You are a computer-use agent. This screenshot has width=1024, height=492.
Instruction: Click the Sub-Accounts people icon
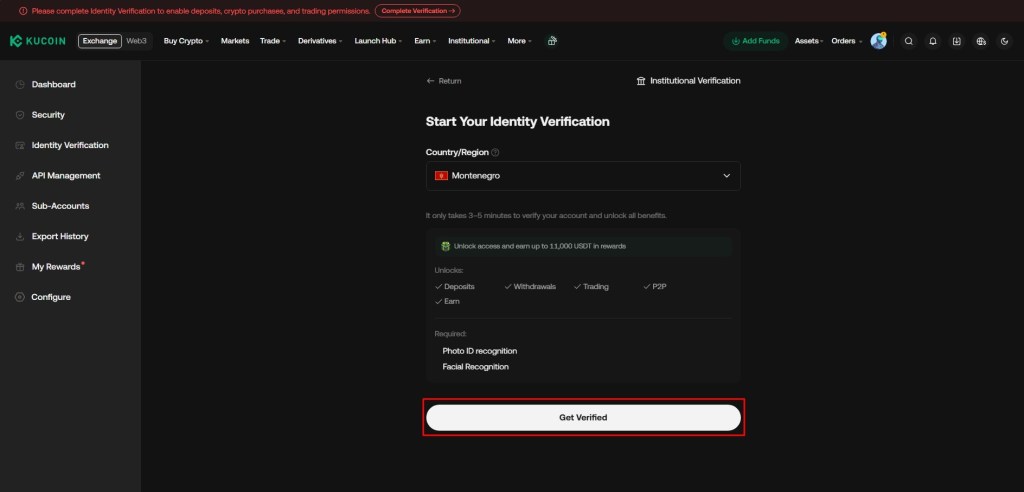pyautogui.click(x=20, y=206)
